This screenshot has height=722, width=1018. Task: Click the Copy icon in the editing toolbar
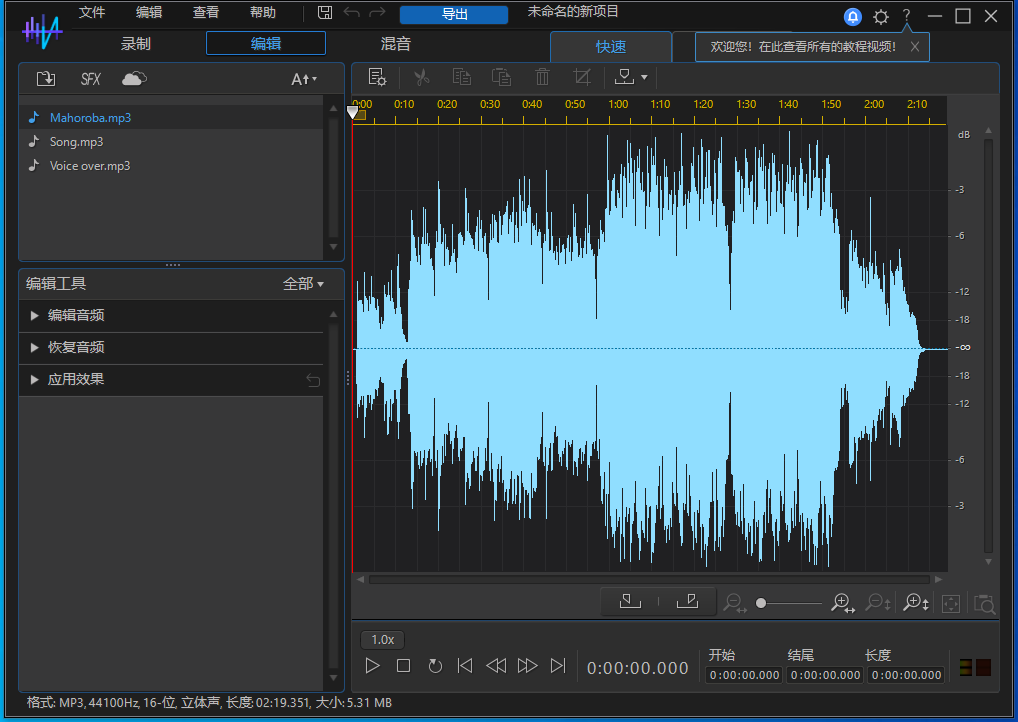click(461, 77)
